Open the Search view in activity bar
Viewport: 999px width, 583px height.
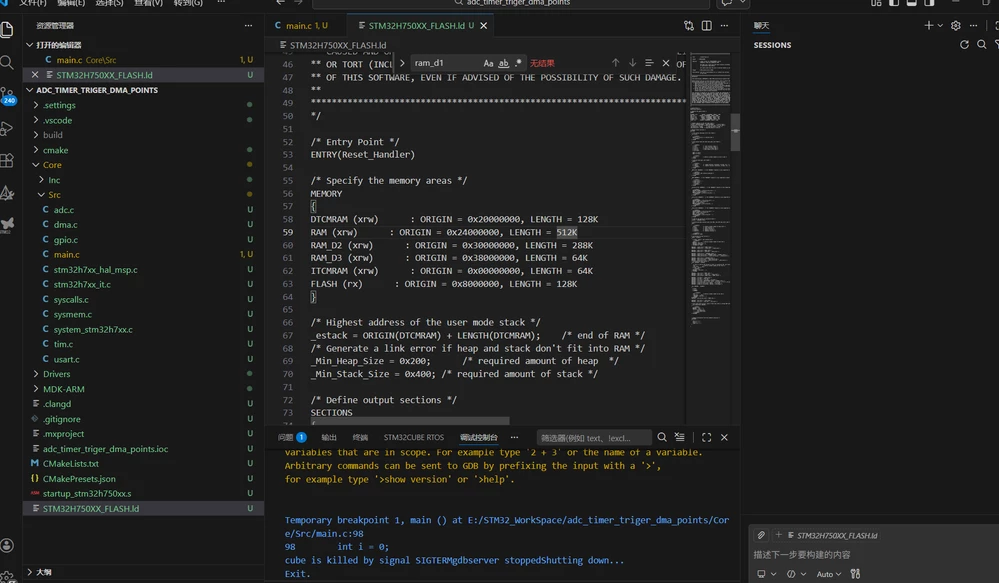7,62
